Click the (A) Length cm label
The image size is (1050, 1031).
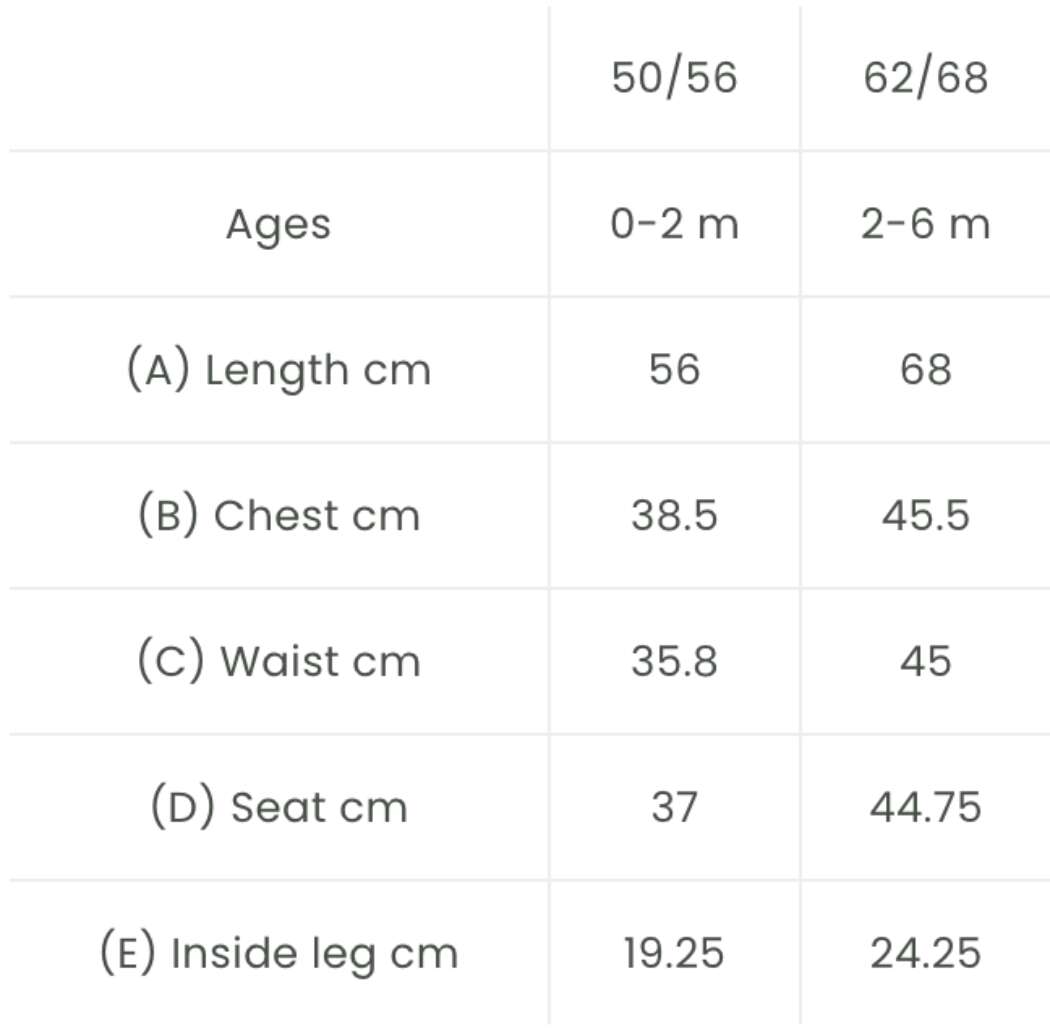(279, 370)
